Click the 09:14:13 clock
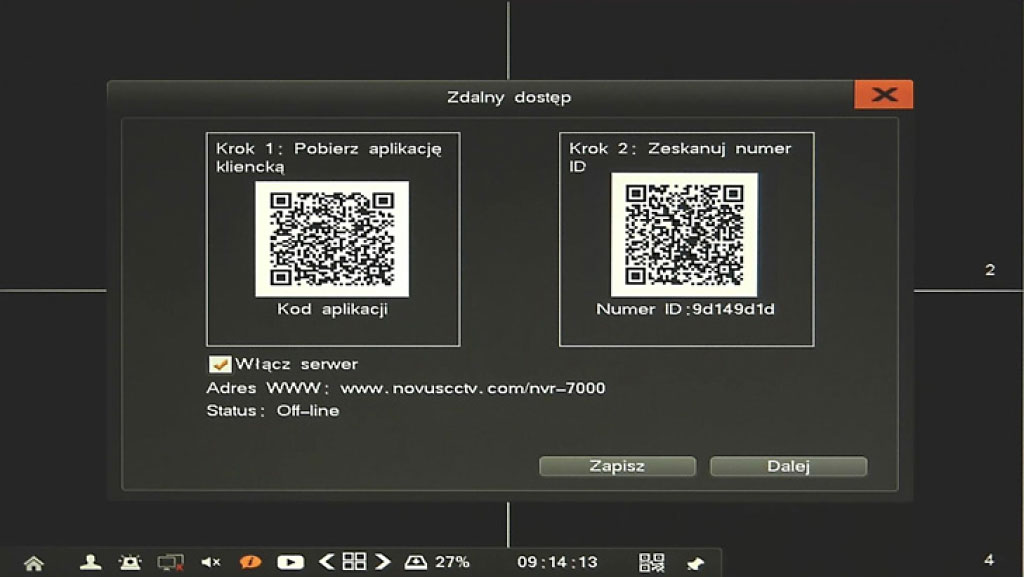The width and height of the screenshot is (1024, 578). [557, 562]
